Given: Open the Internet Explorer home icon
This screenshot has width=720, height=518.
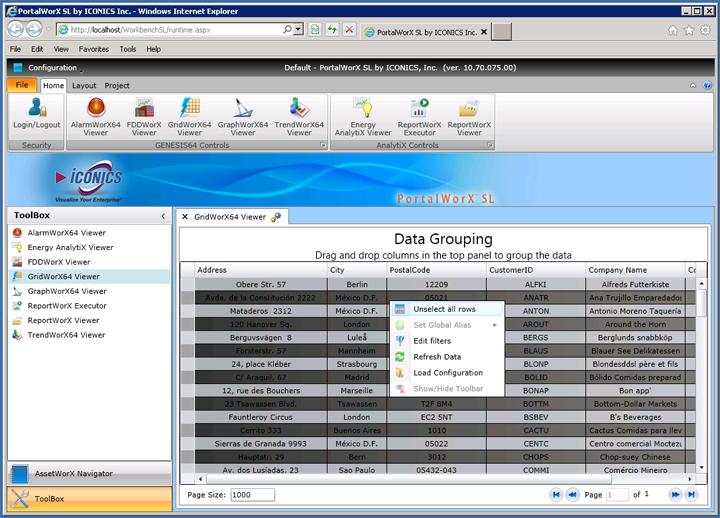Looking at the screenshot, I should tap(673, 30).
